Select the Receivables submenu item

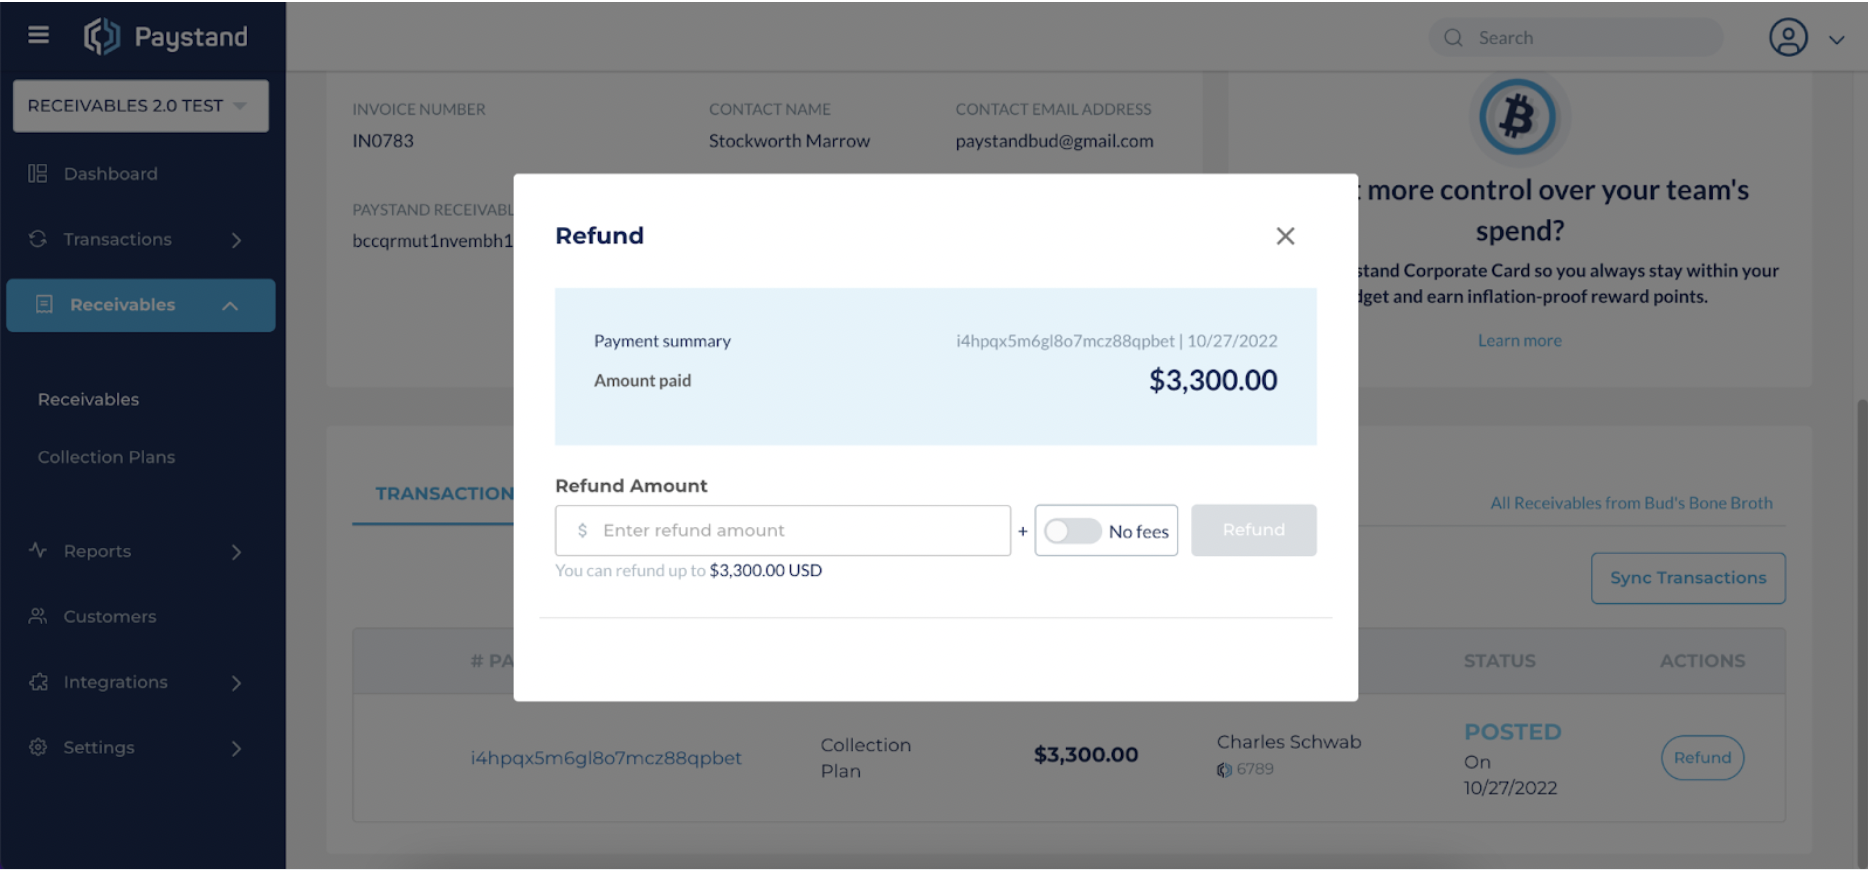pos(88,399)
